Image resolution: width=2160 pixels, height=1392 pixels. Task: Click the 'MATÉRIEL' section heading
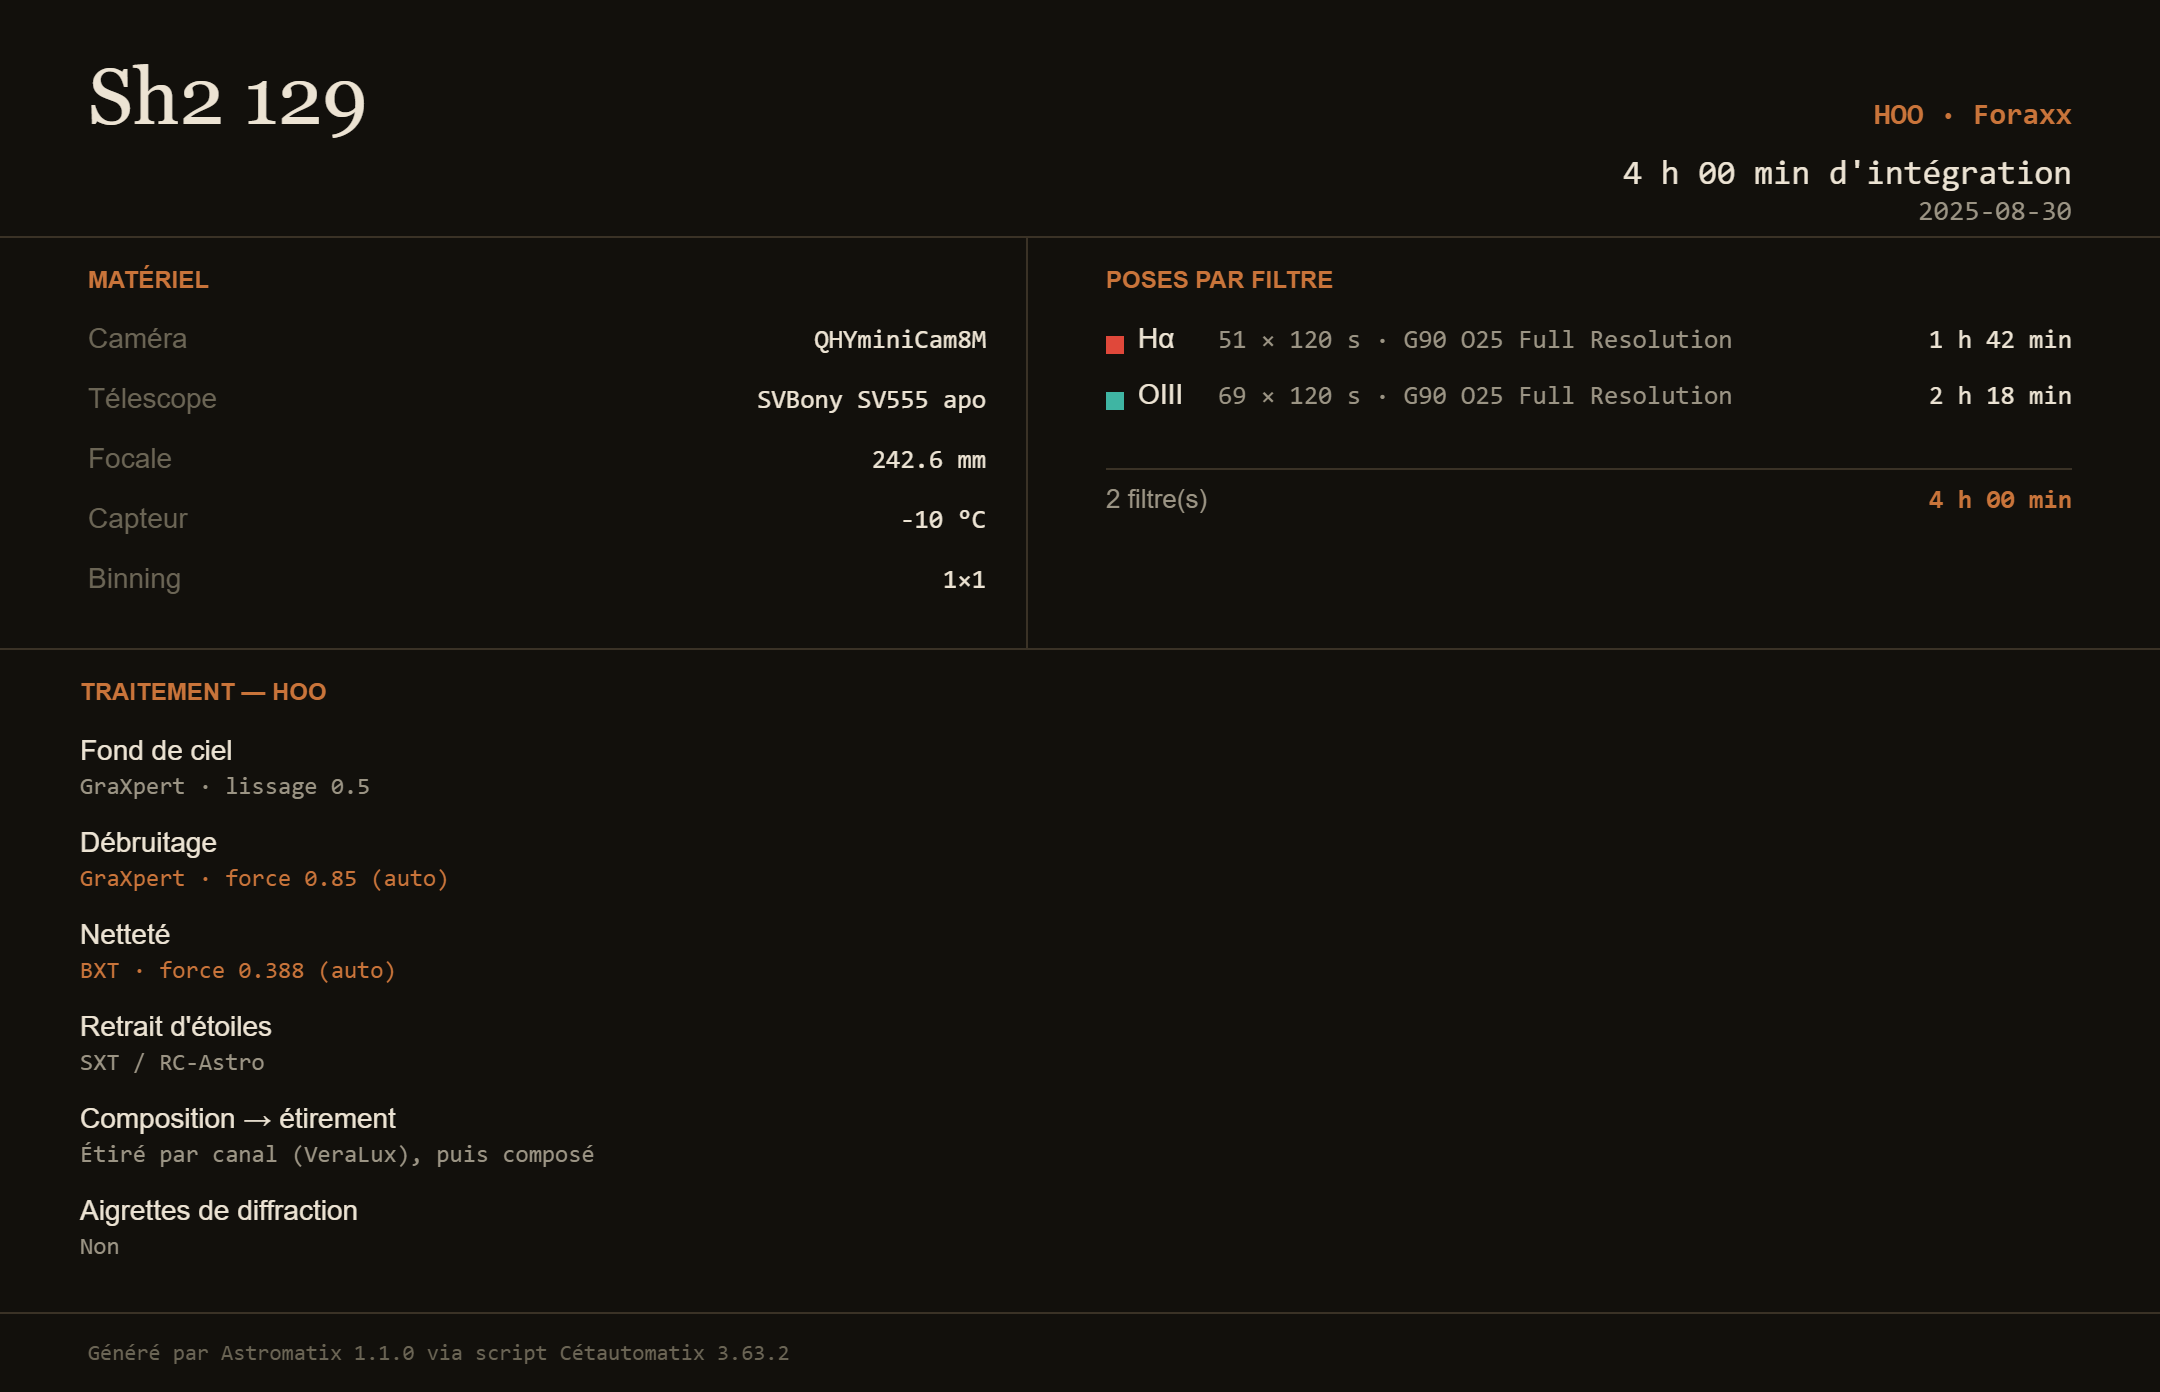[148, 280]
